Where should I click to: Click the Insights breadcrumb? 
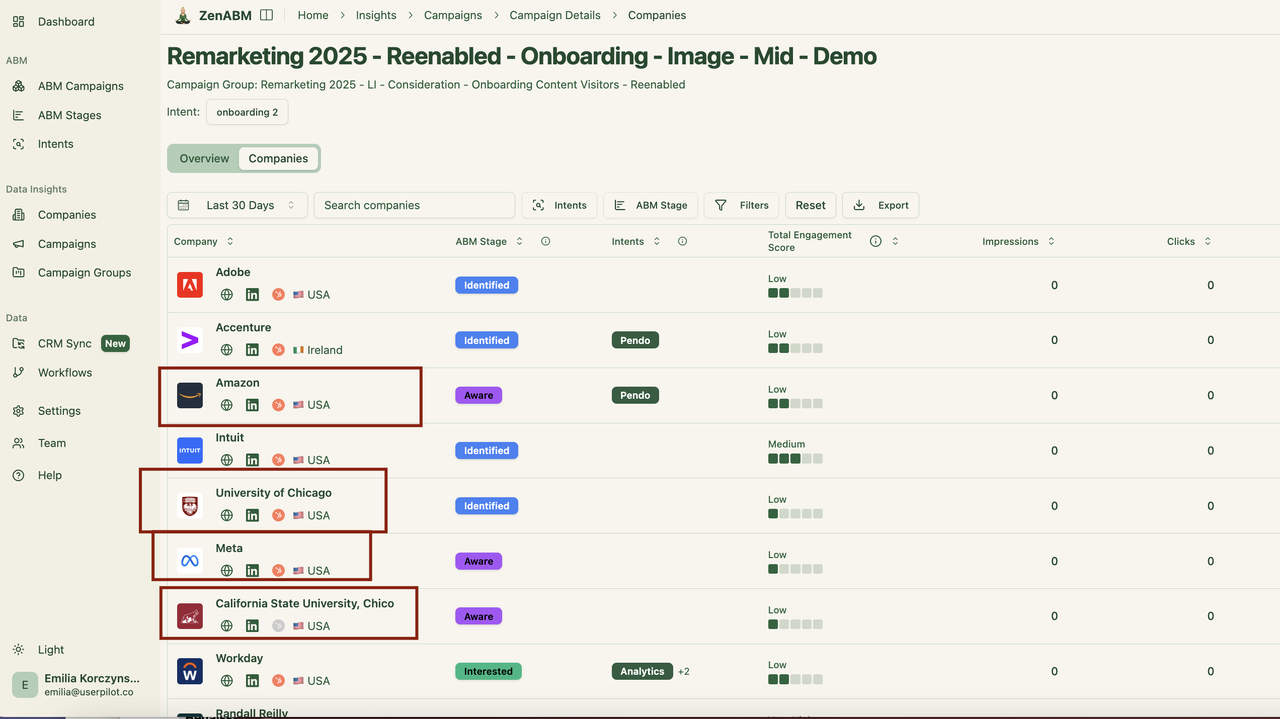(376, 15)
